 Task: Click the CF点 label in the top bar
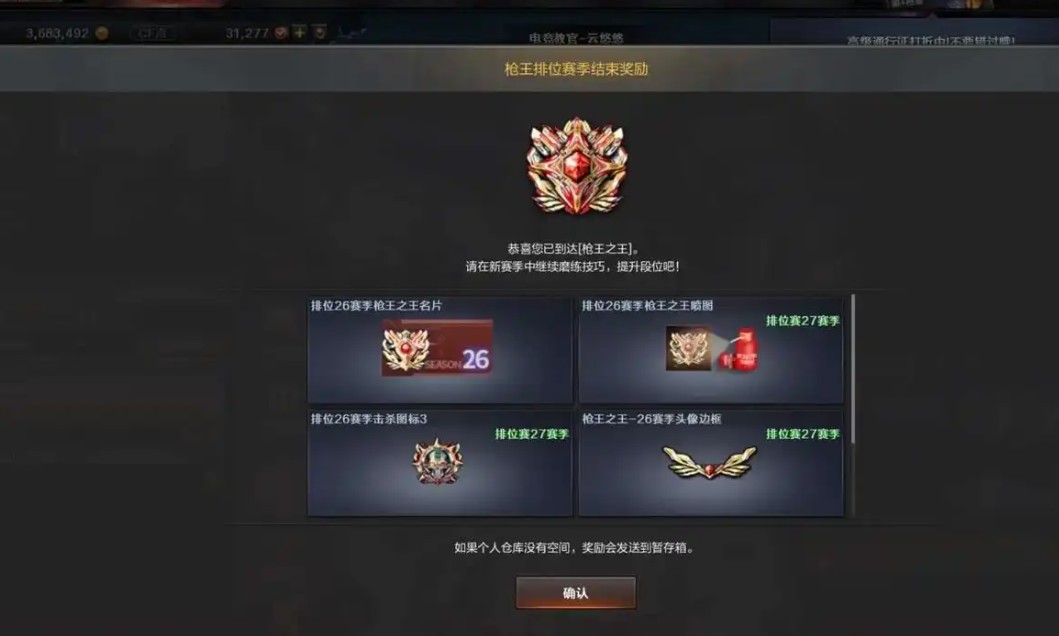click(153, 33)
